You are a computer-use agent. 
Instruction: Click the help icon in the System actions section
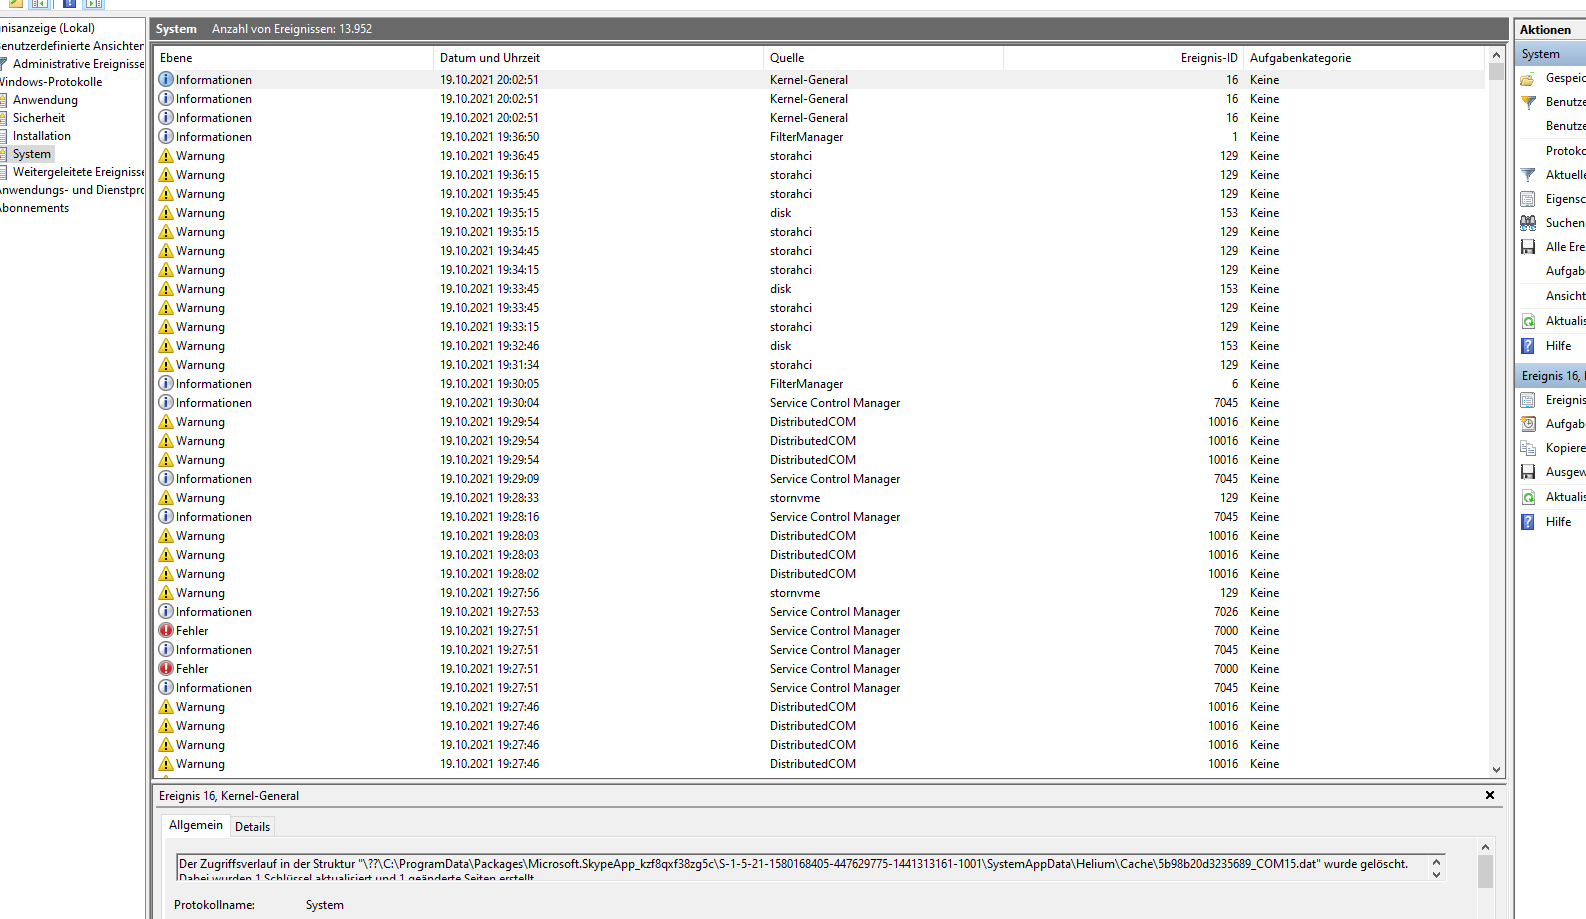[x=1528, y=346]
